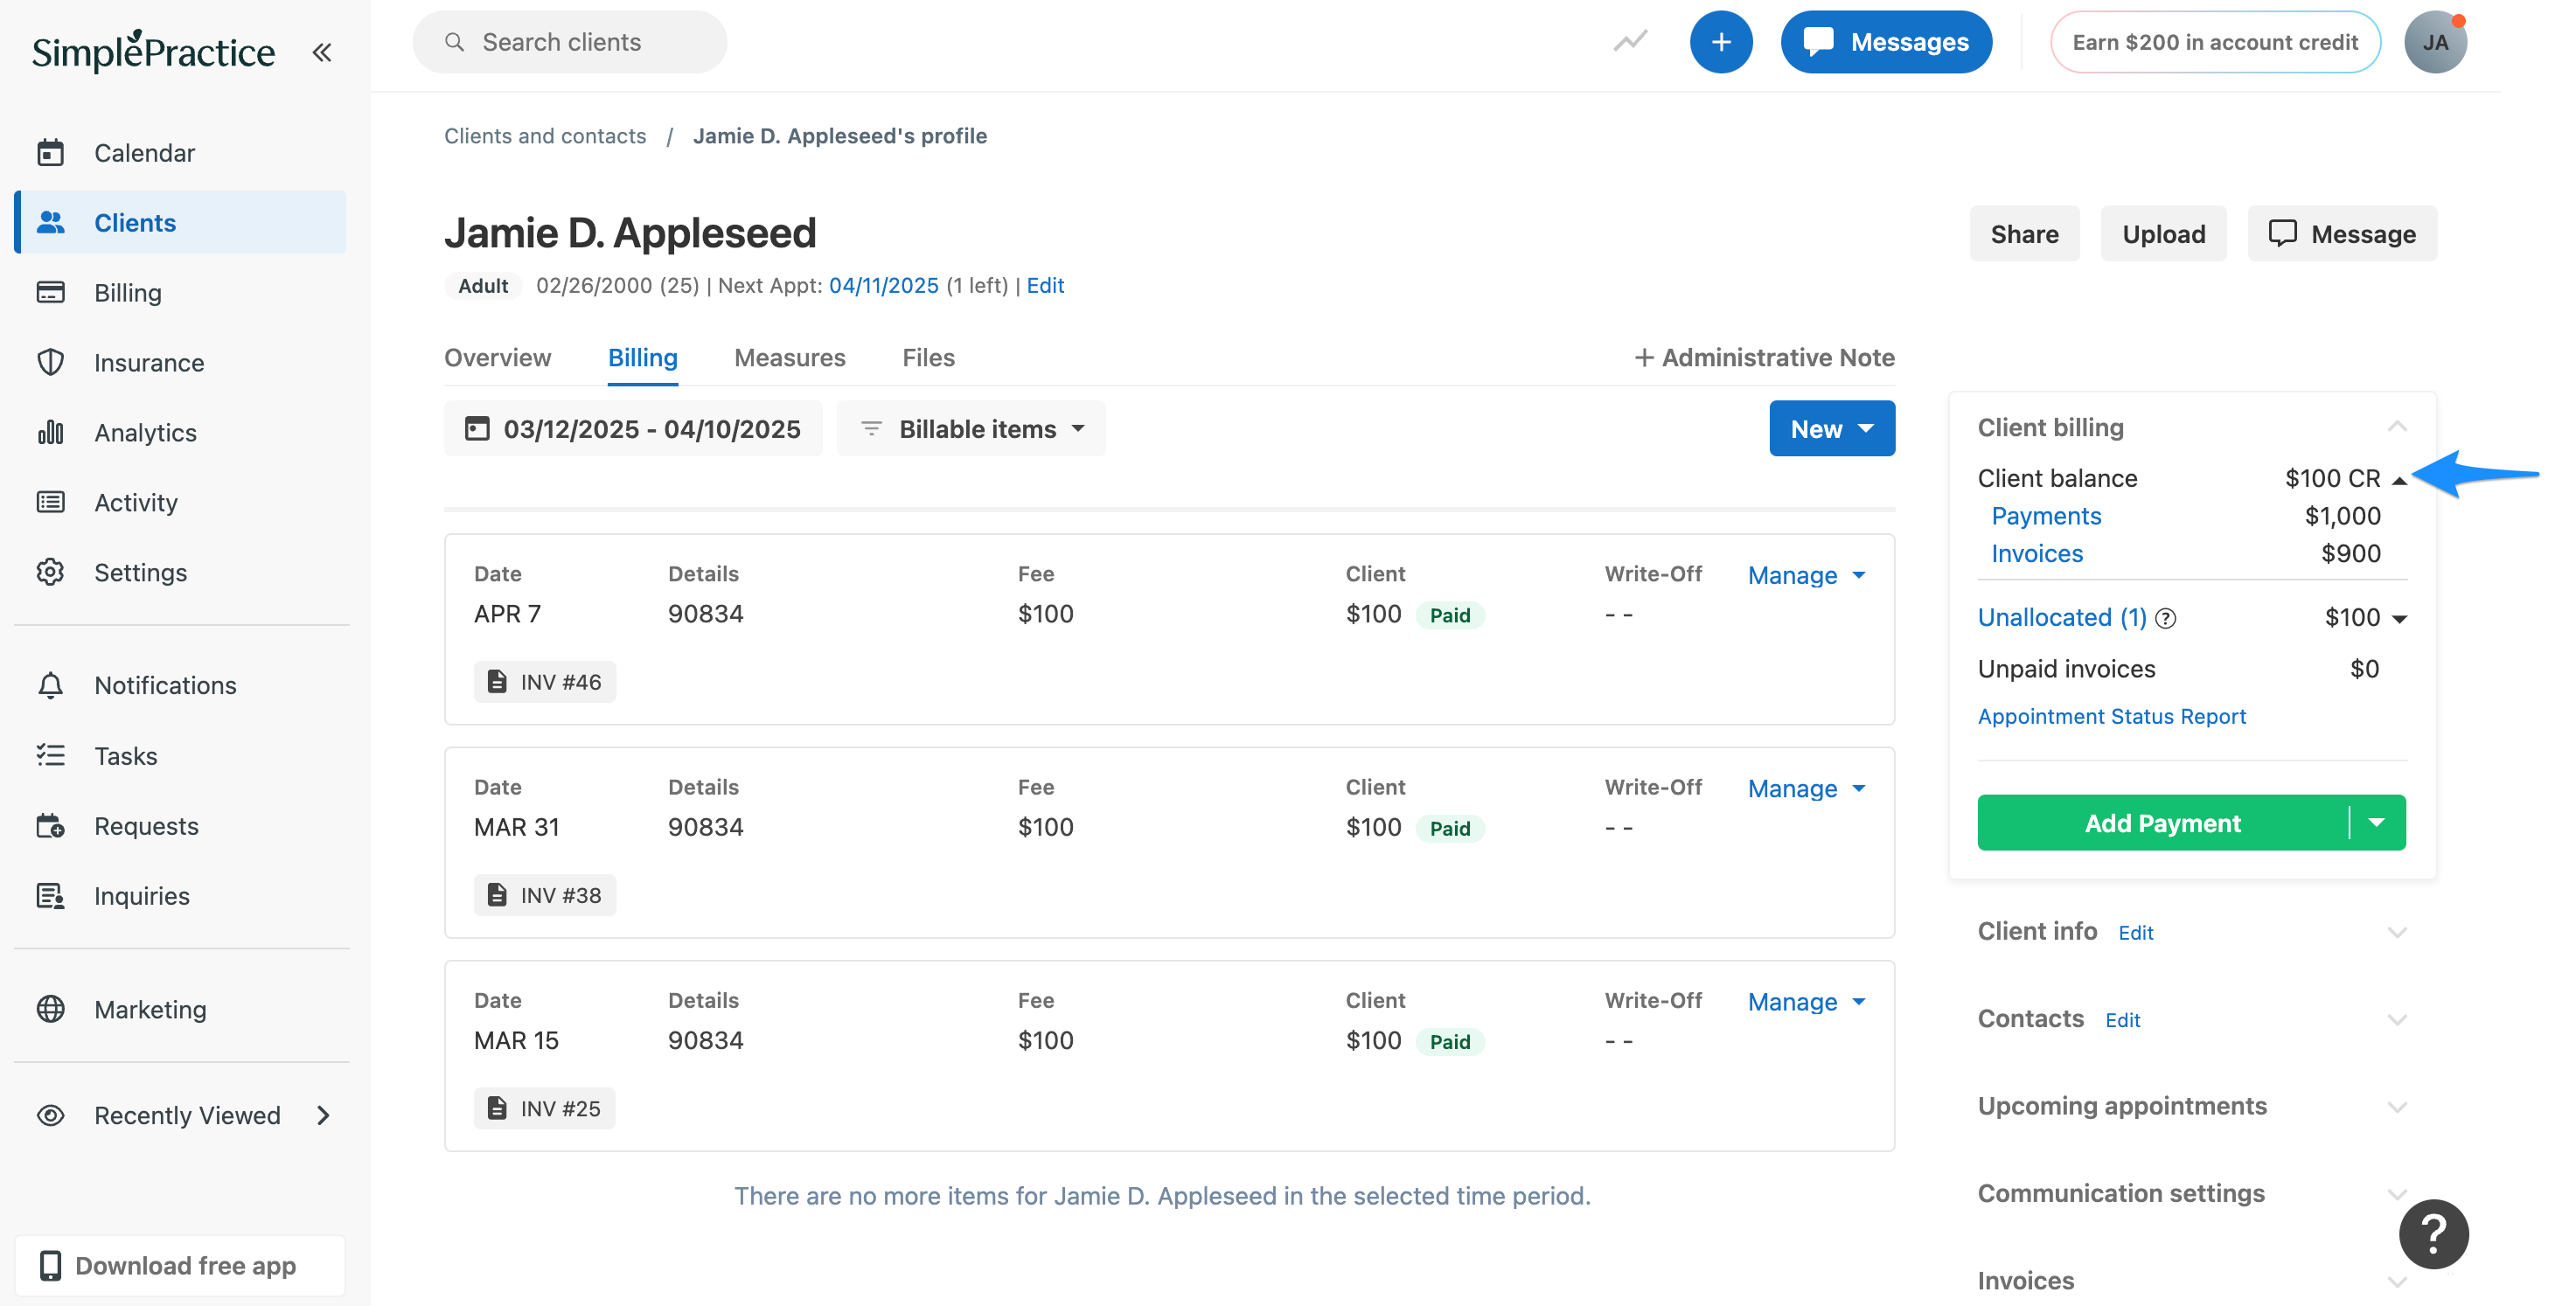Screen dimensions: 2576x1306
Task: Expand the Upcoming appointments section
Action: click(2397, 1106)
